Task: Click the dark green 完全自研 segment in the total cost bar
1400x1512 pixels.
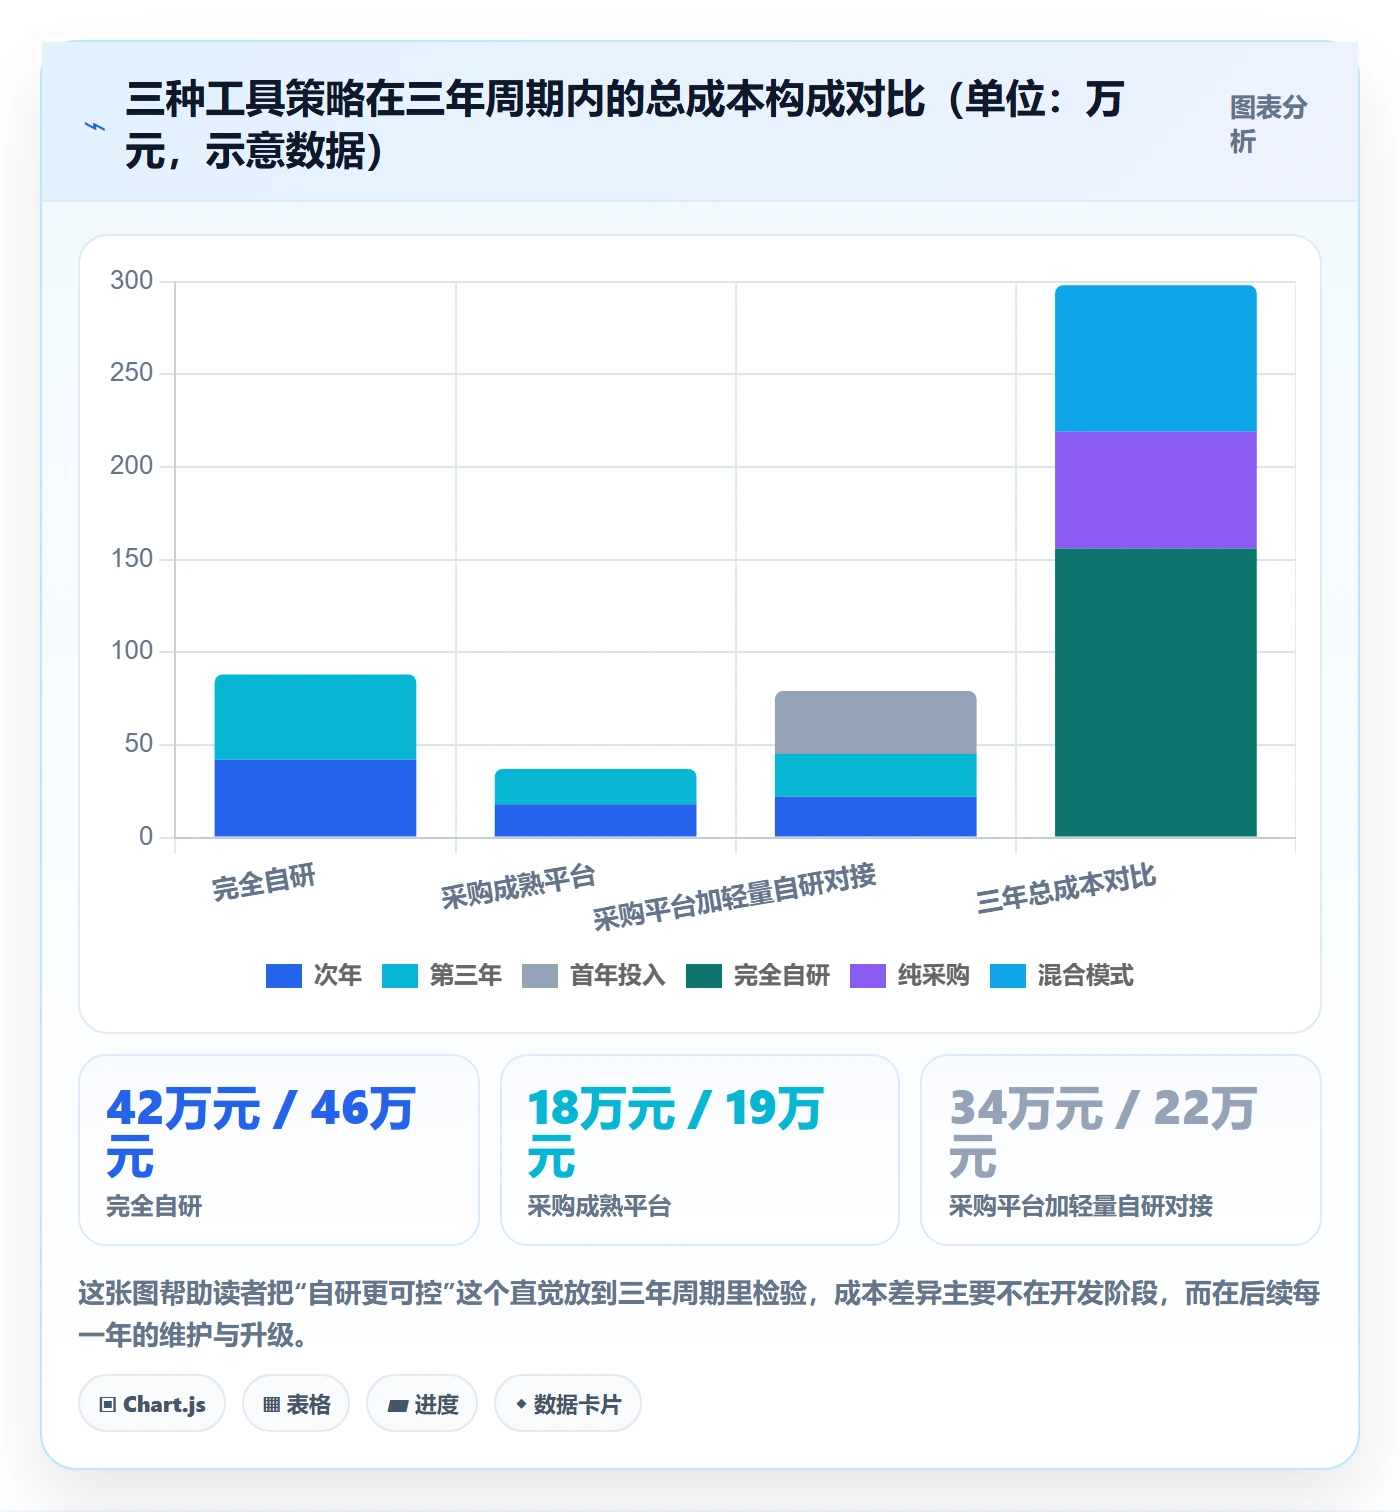Action: tap(1155, 693)
